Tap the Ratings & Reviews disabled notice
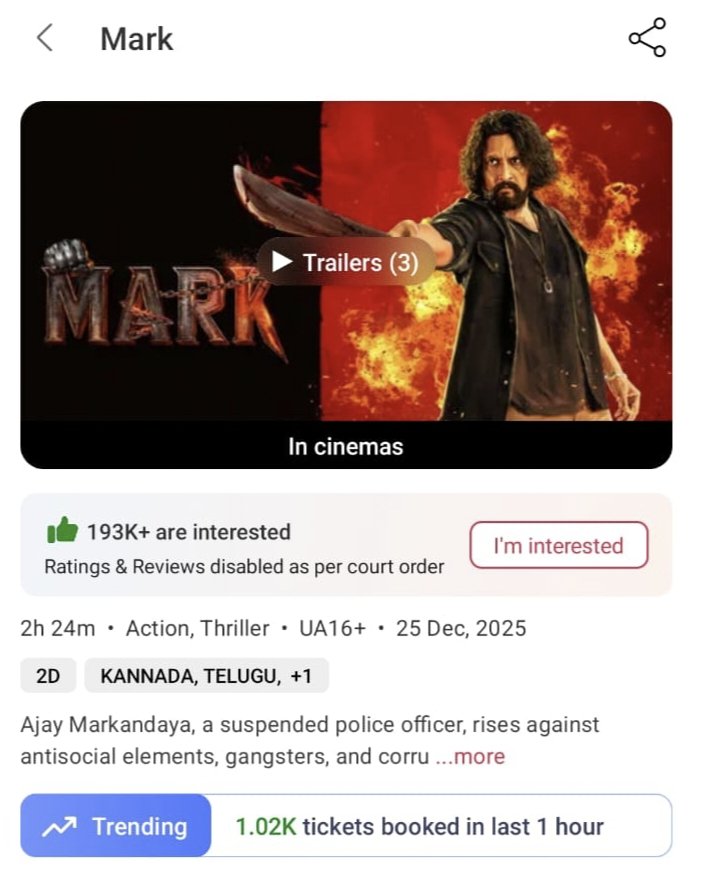This screenshot has width=704, height=872. pos(244,567)
